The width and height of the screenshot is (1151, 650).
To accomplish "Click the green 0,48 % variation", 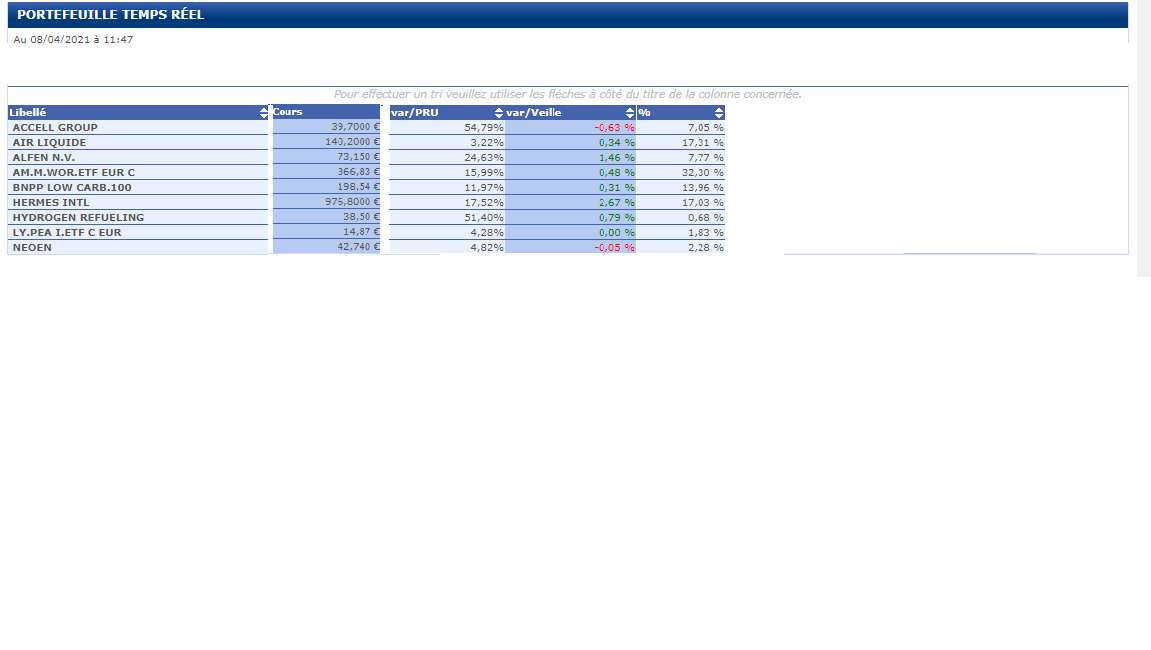I will [617, 173].
